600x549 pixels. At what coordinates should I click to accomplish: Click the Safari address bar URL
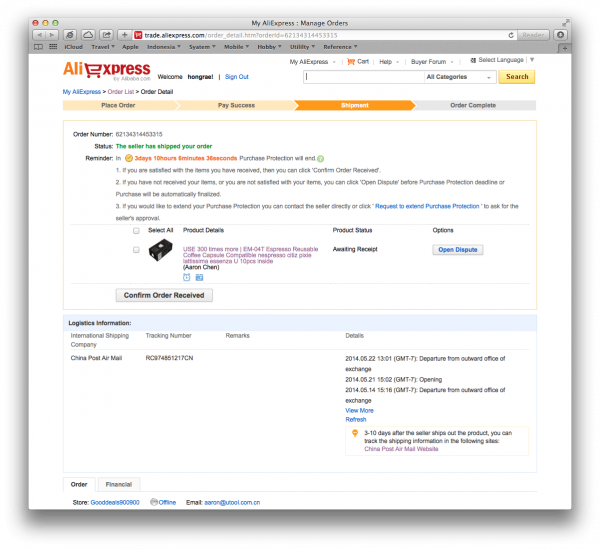point(241,35)
